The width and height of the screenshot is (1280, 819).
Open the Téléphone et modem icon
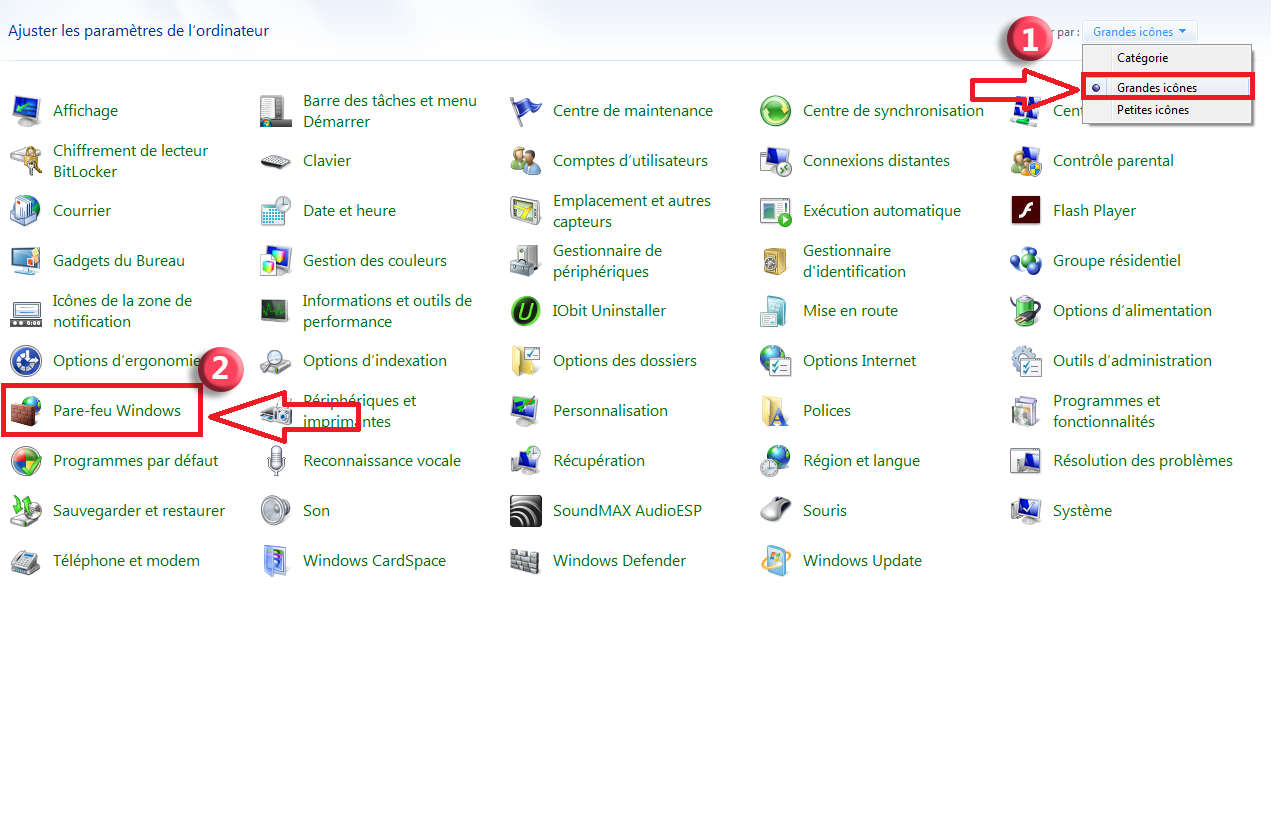pos(25,560)
